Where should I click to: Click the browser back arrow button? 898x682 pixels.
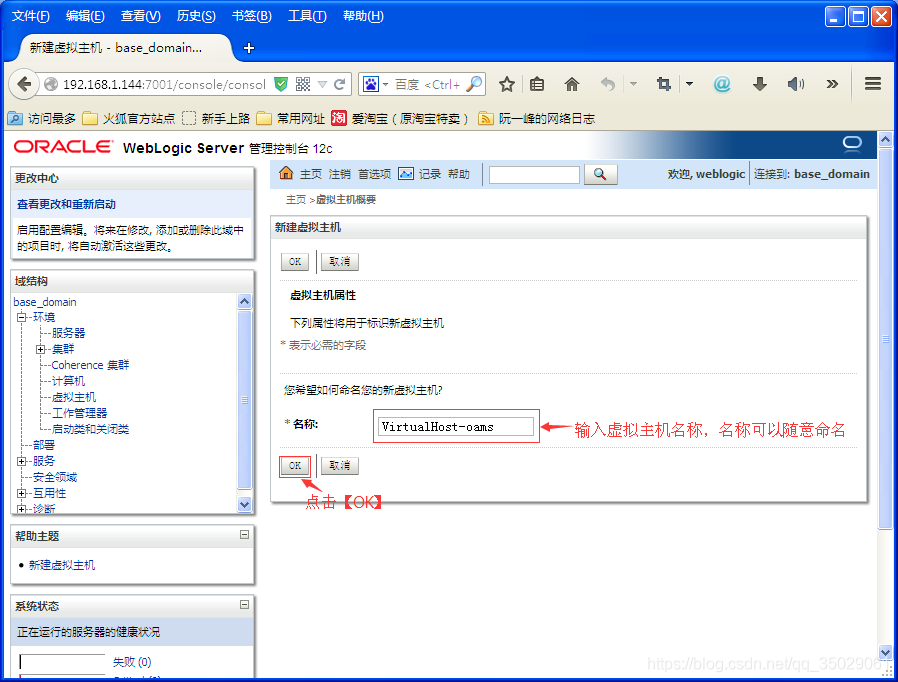click(x=24, y=84)
